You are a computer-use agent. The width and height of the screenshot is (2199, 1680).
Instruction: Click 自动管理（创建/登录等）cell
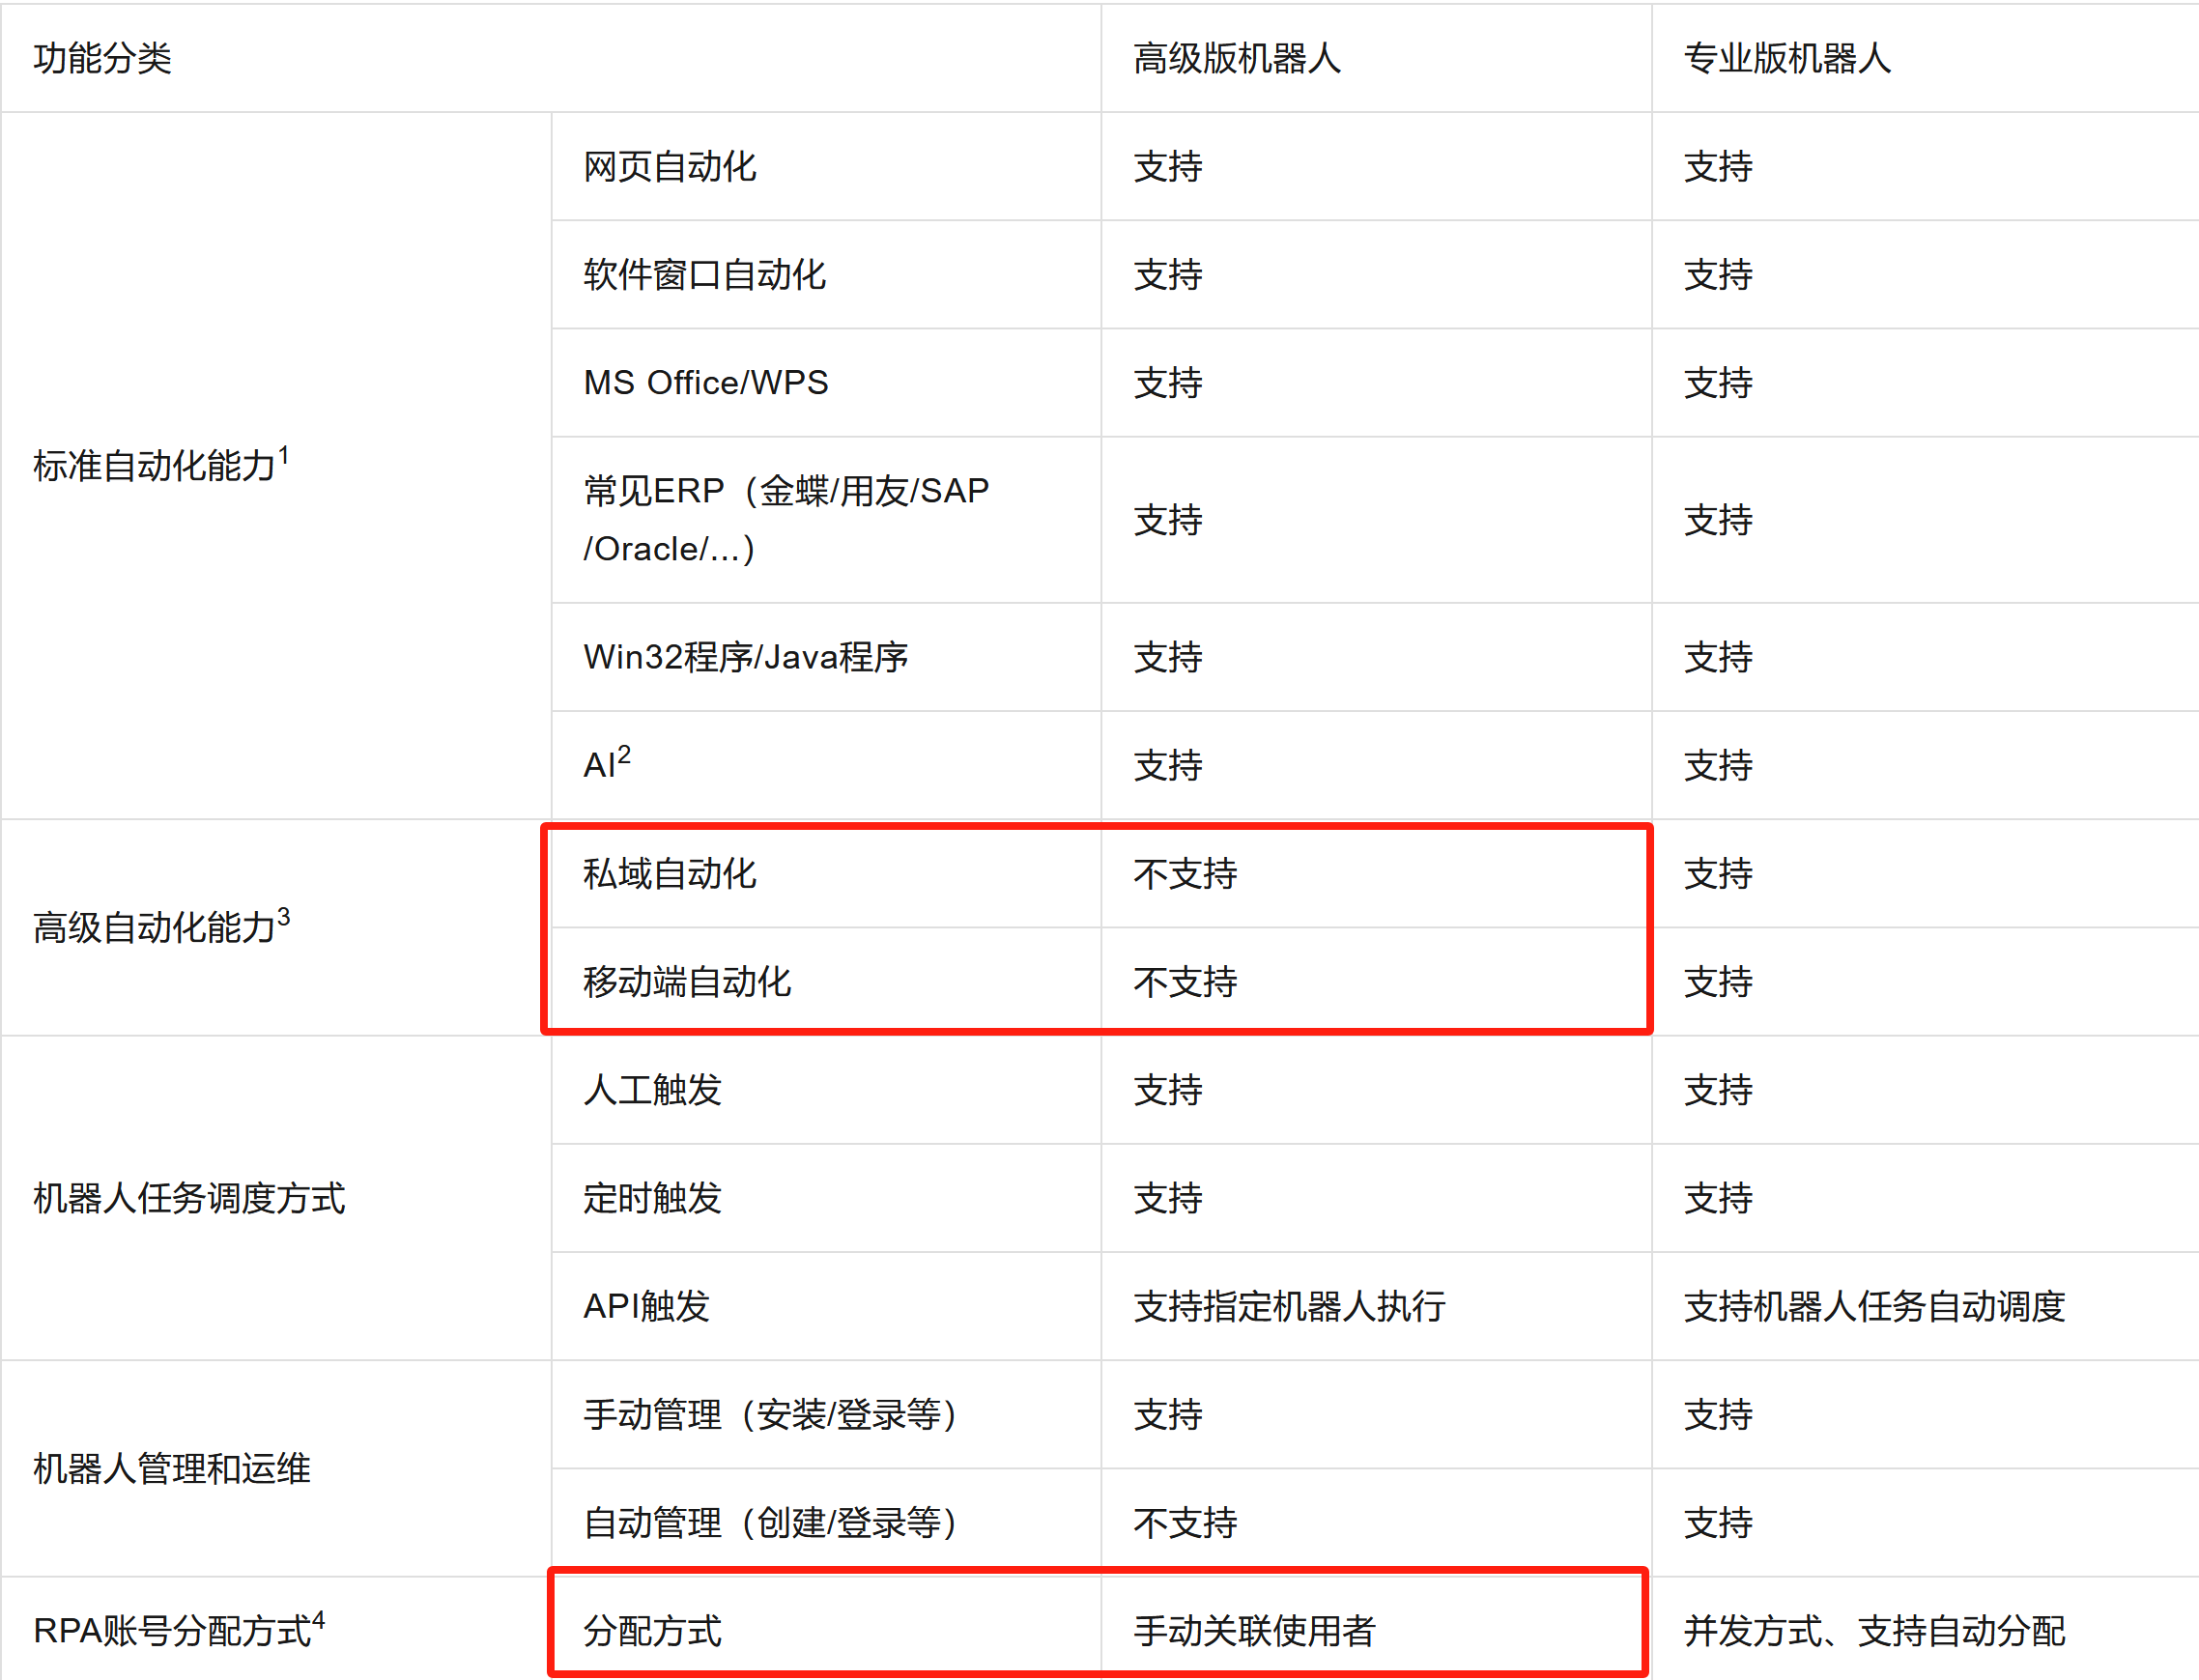(x=770, y=1523)
